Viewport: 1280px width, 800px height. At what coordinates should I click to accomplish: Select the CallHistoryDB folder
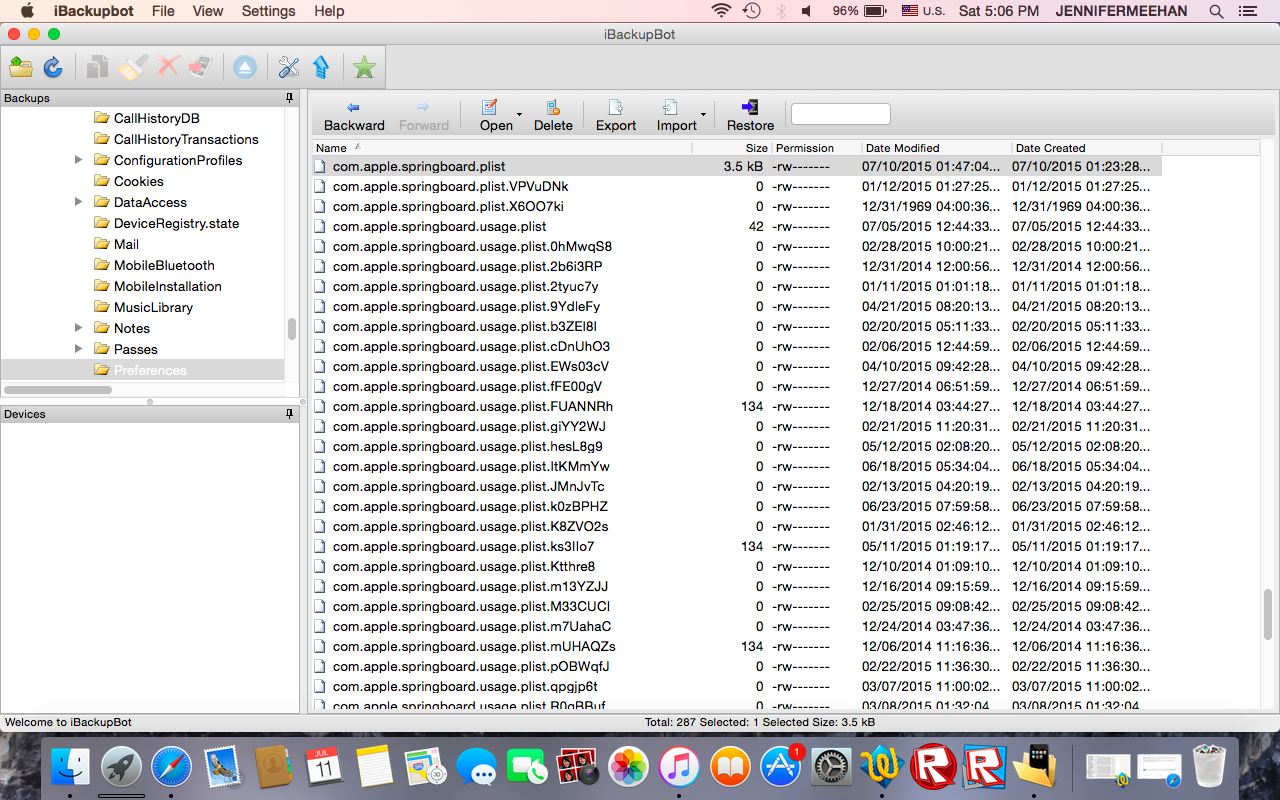pyautogui.click(x=157, y=118)
